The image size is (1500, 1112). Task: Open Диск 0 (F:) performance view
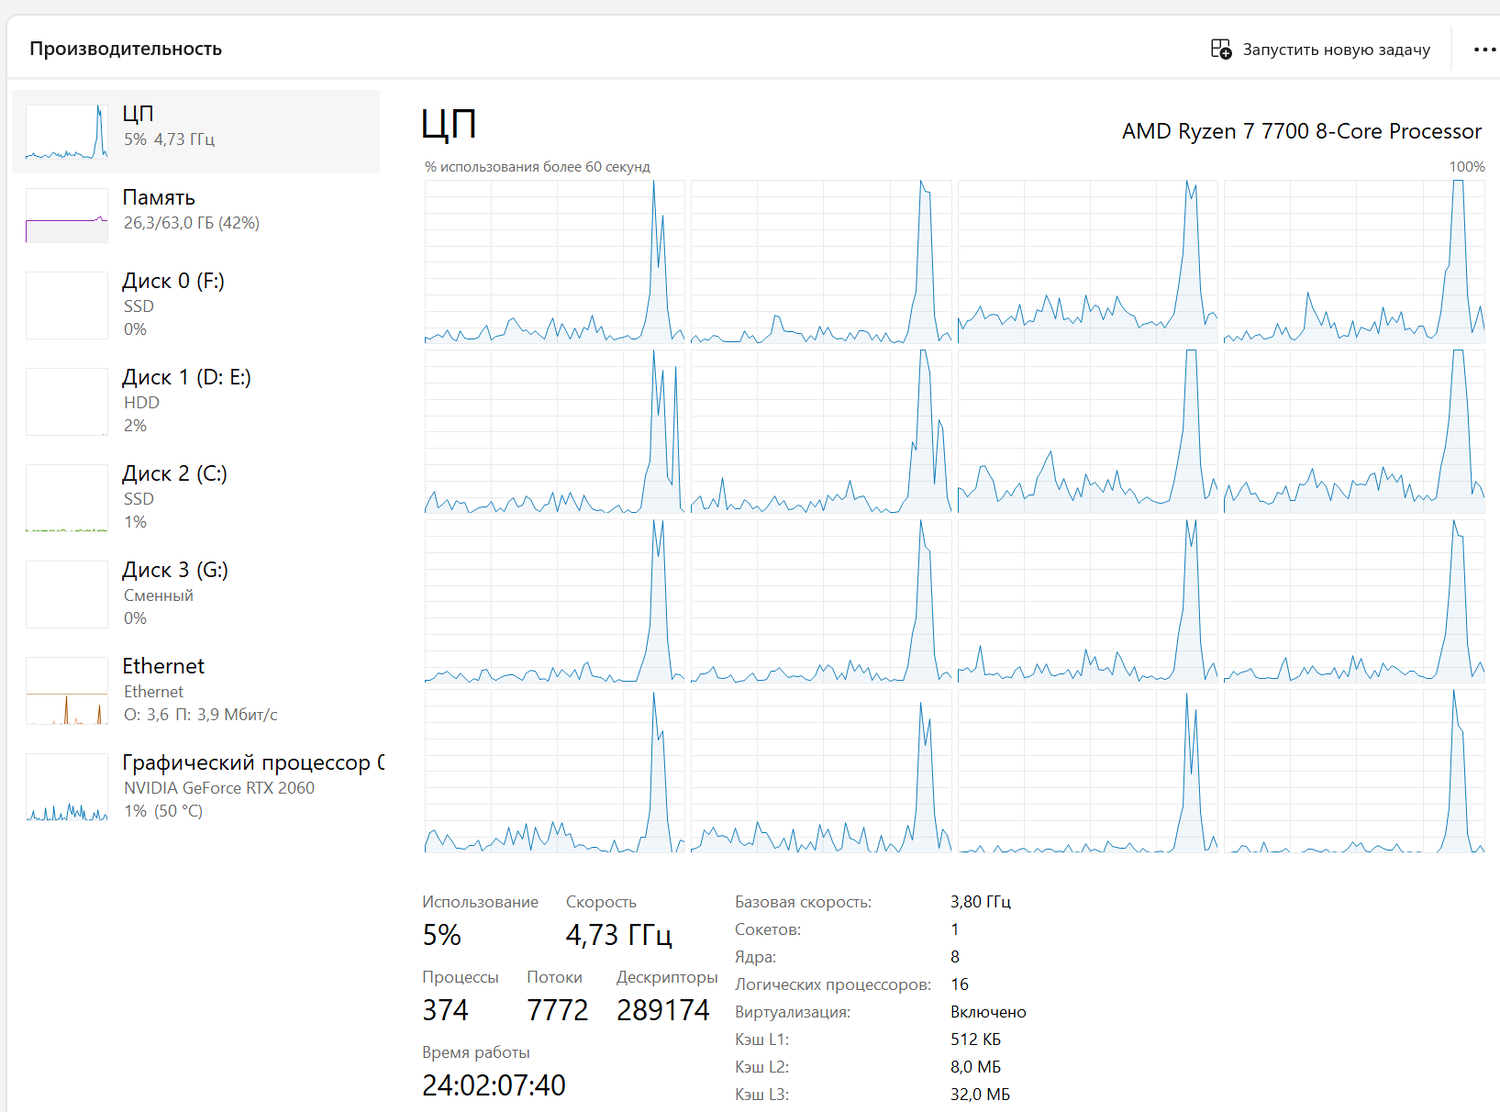tap(196, 305)
